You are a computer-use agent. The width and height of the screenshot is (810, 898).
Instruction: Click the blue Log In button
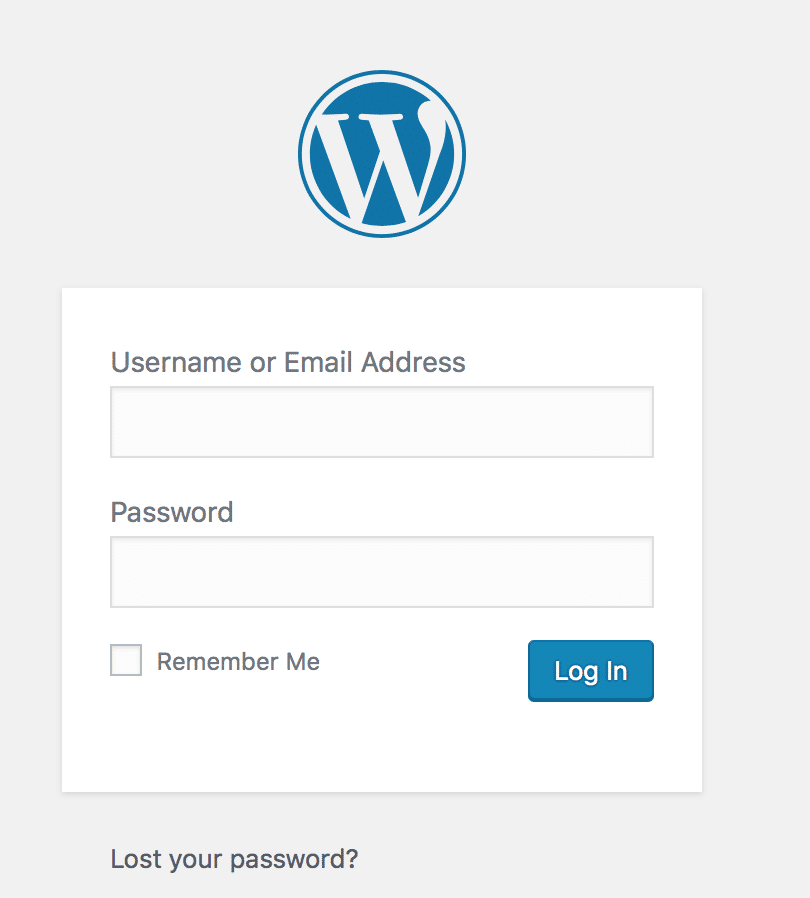(x=591, y=671)
